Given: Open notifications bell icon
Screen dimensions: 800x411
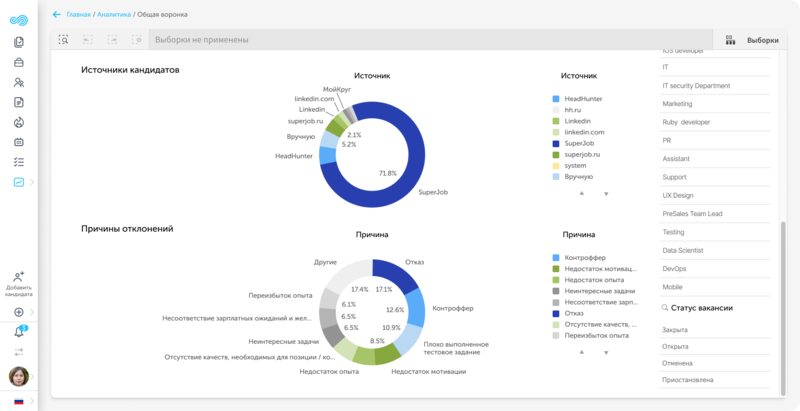Looking at the screenshot, I should tap(19, 332).
